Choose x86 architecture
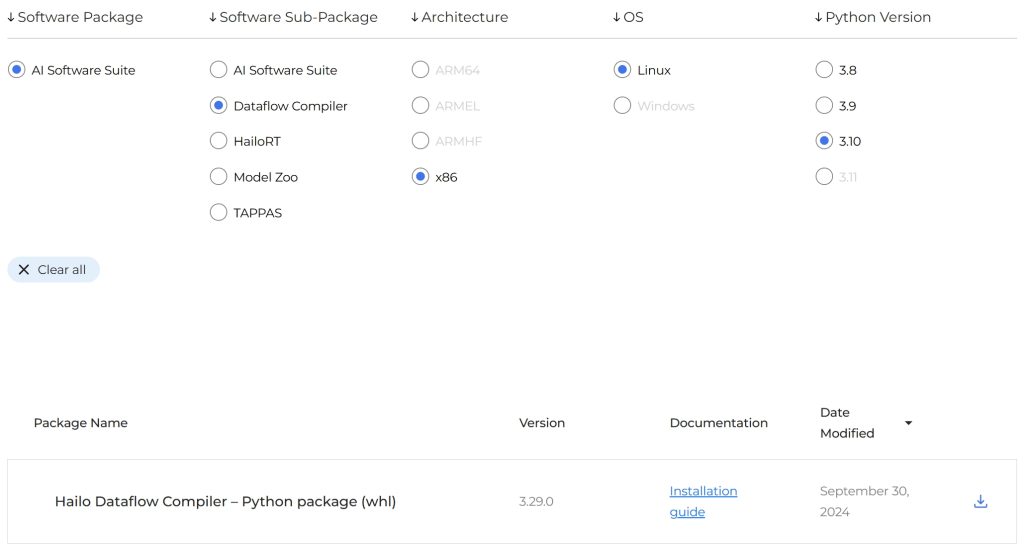The width and height of the screenshot is (1024, 554). pyautogui.click(x=421, y=177)
